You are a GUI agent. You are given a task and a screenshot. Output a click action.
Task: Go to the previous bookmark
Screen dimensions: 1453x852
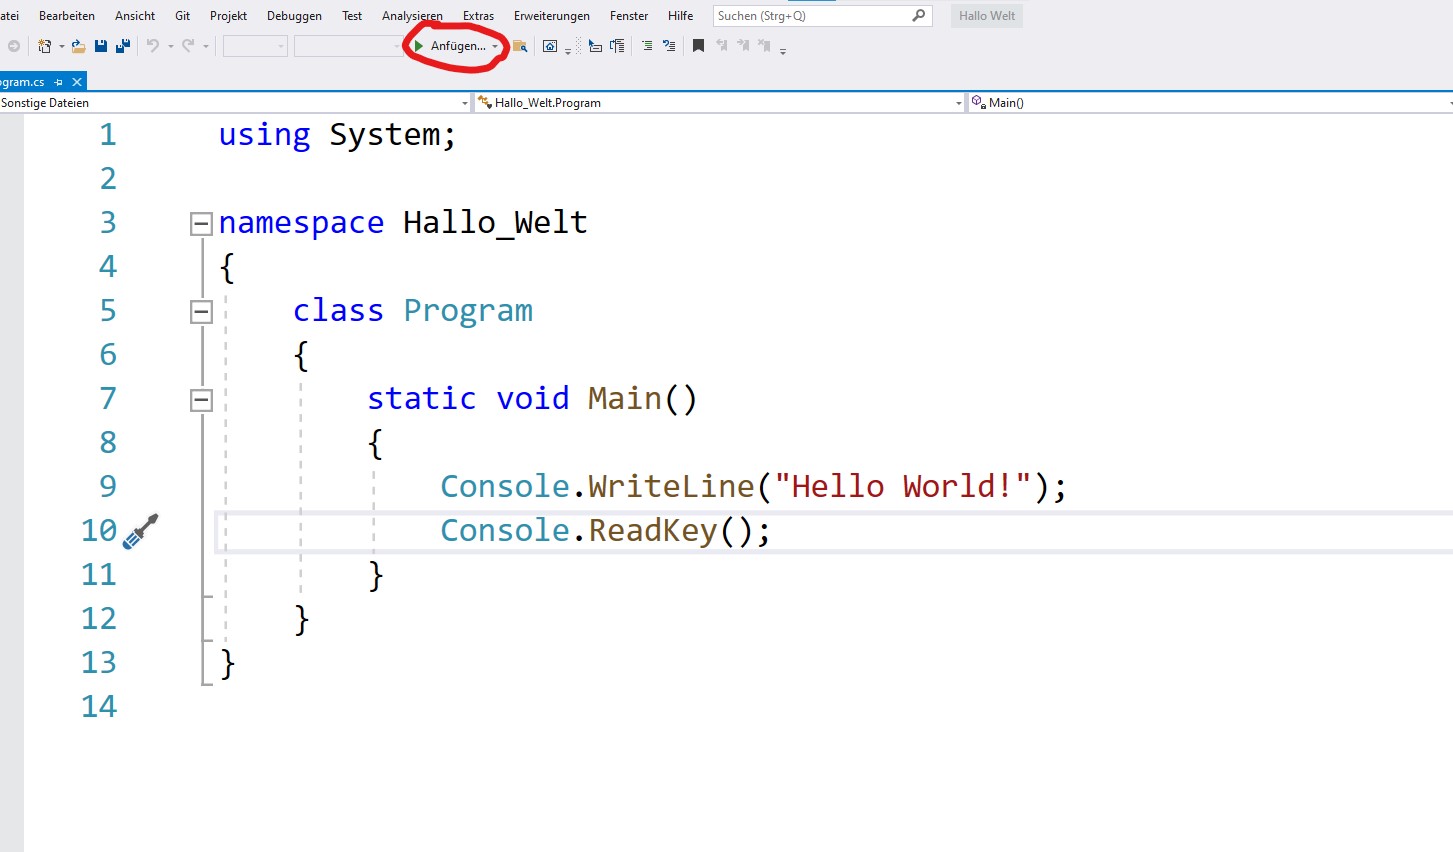721,46
